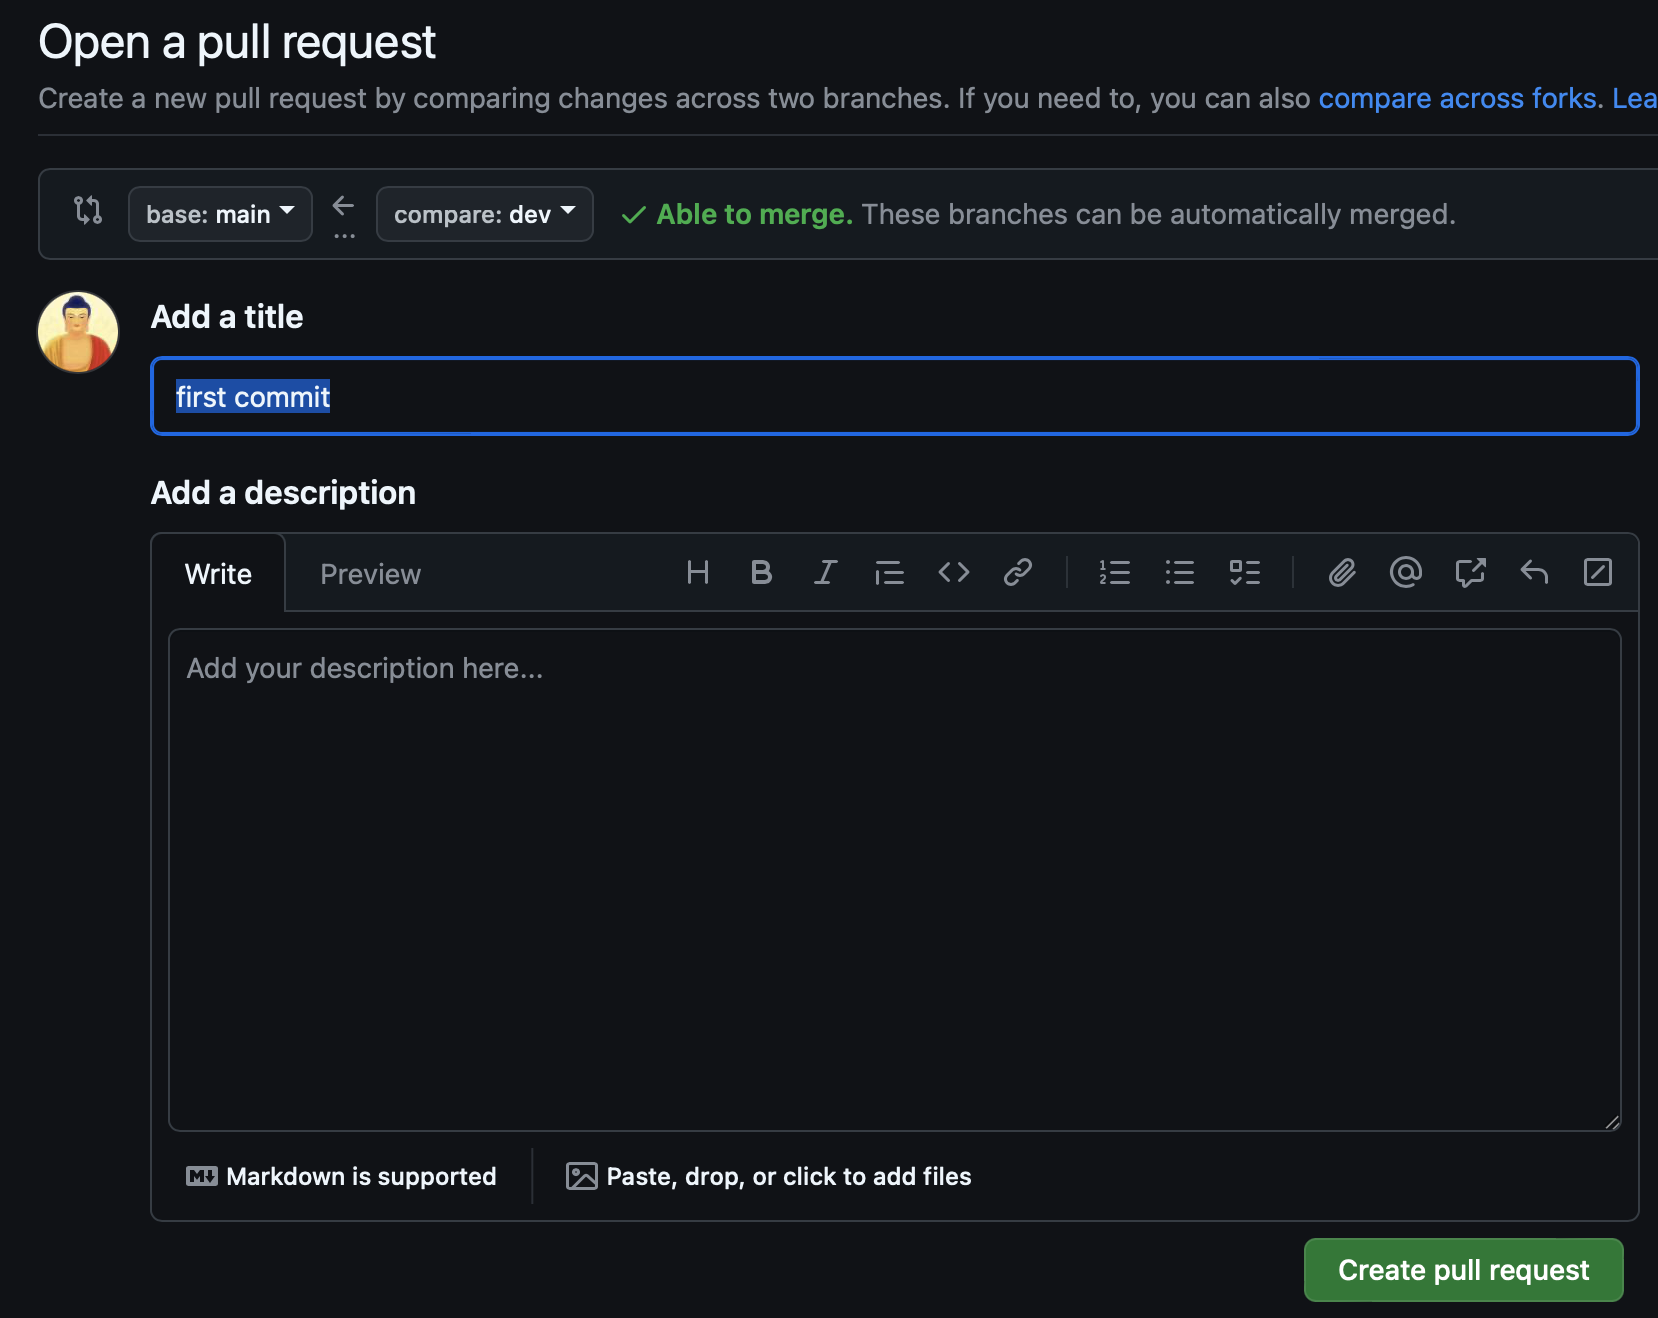Insert a cross-reference to an issue

click(x=1471, y=572)
